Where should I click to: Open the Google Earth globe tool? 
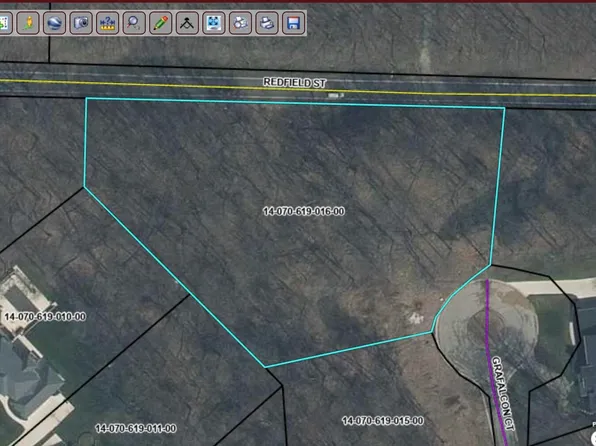coord(54,23)
